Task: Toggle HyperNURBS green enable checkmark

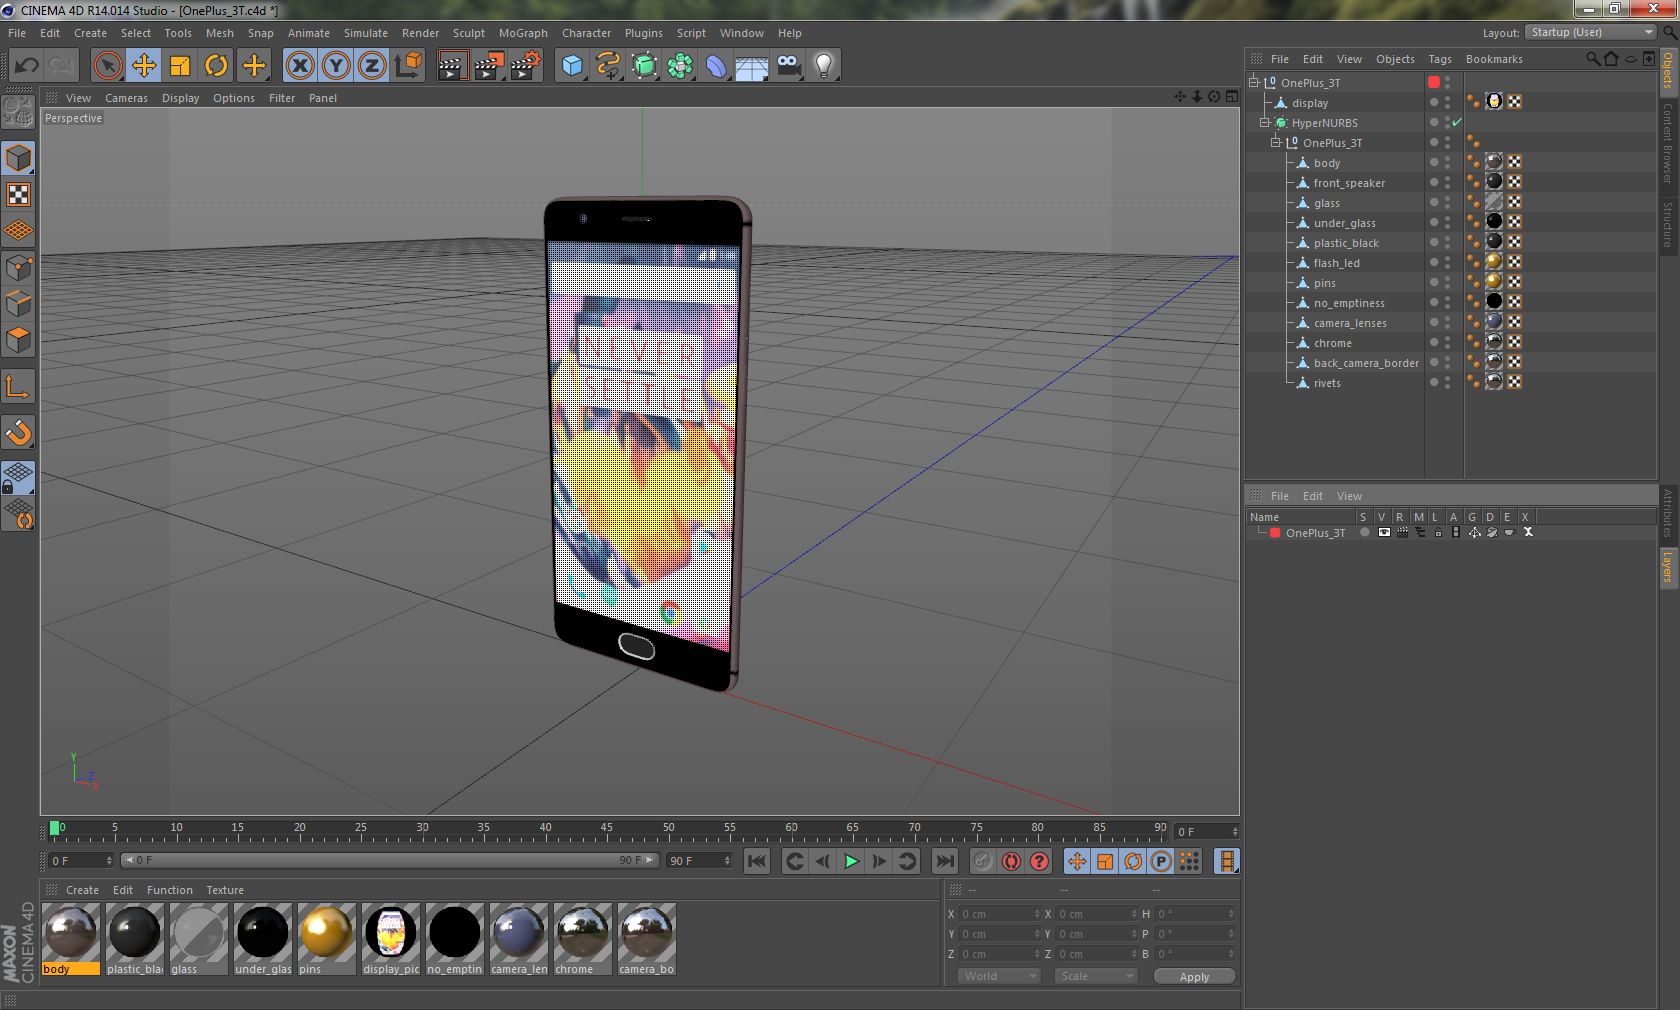Action: click(1457, 123)
